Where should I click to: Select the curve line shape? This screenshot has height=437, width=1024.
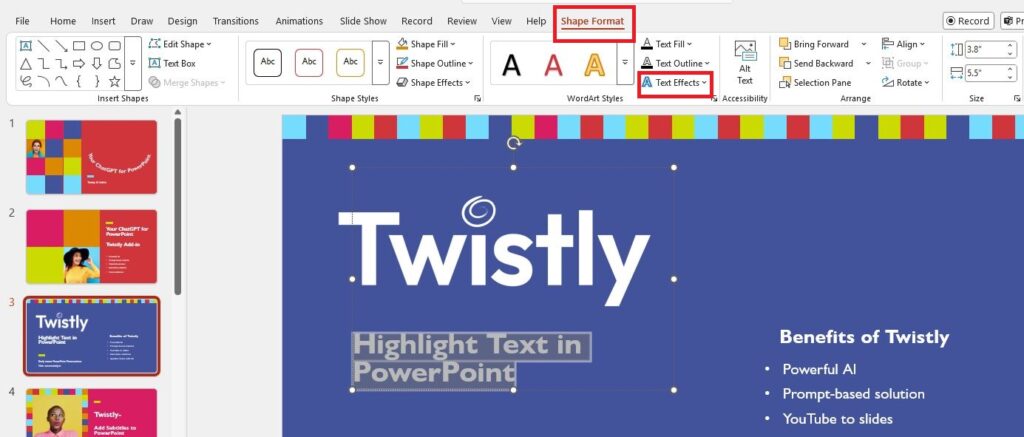click(x=61, y=82)
